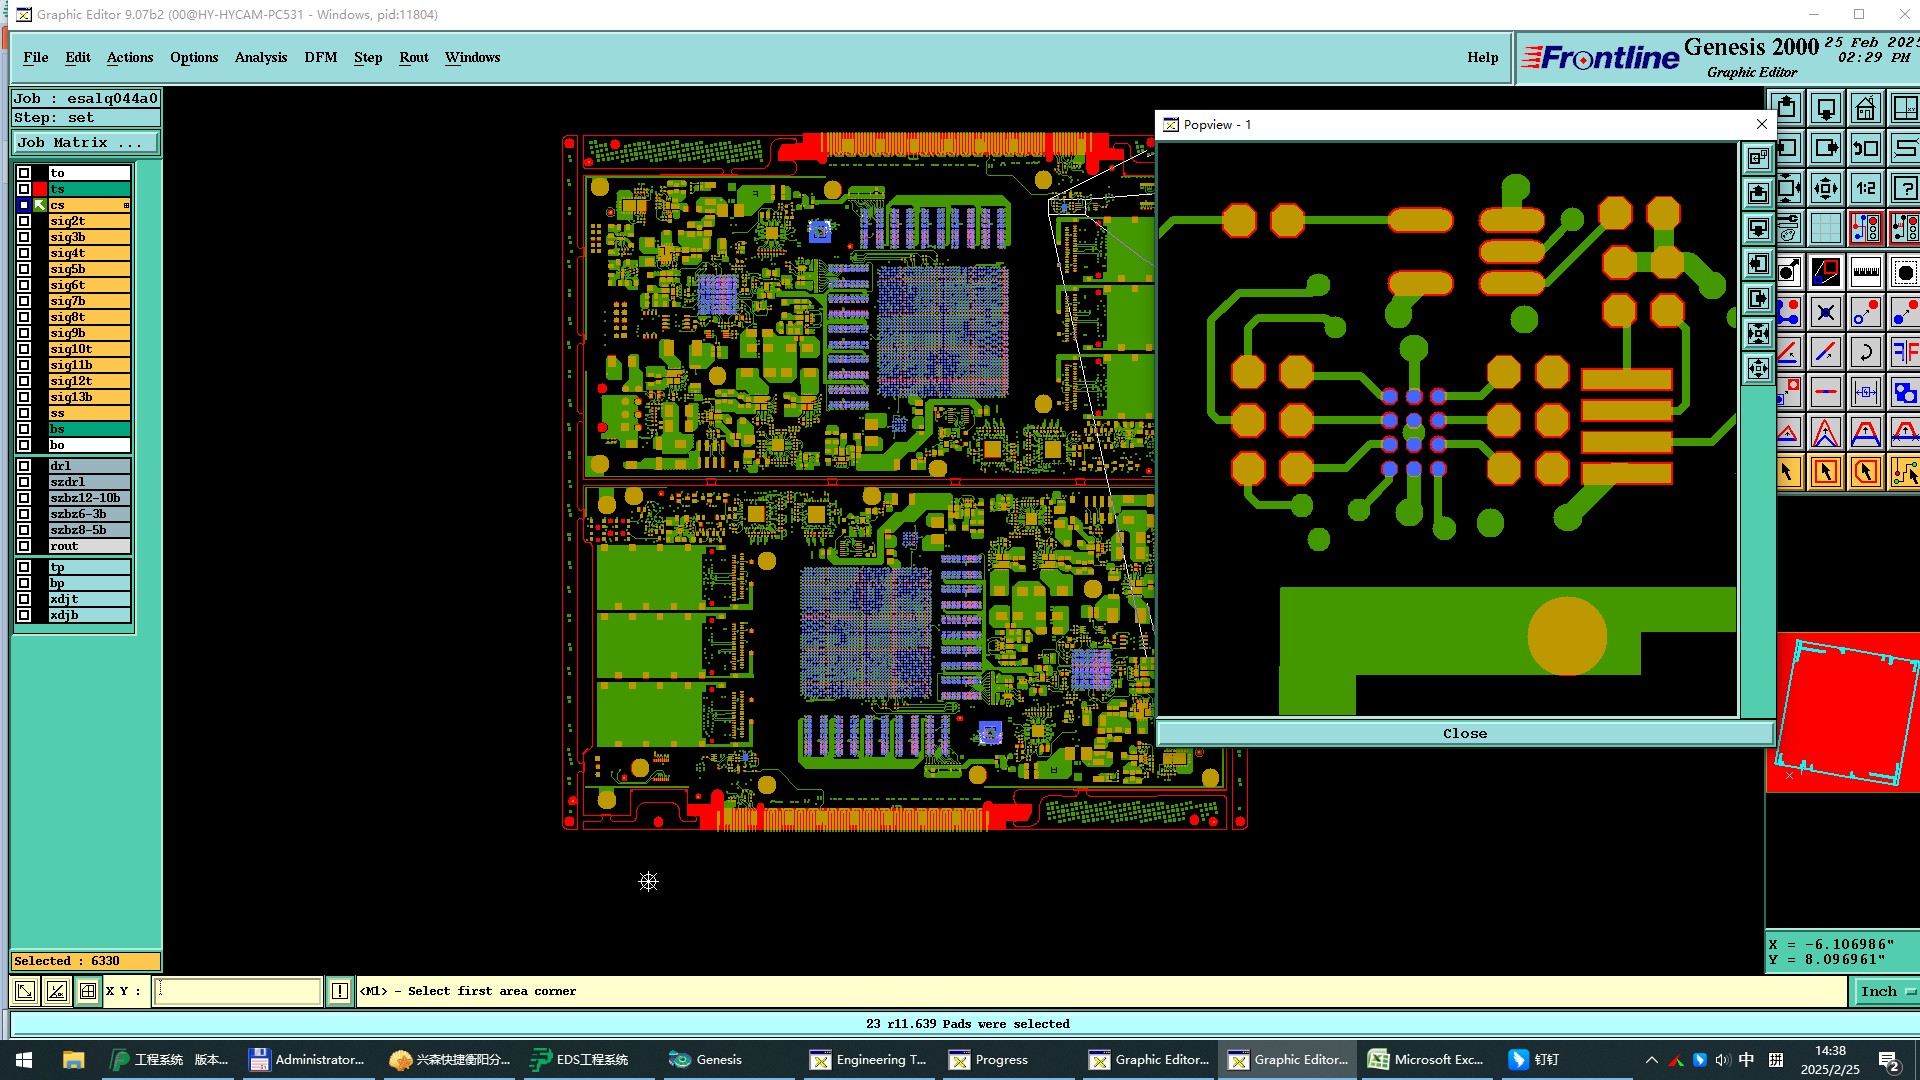Click the undo rotate arrow icon
The image size is (1920, 1080).
1866,352
